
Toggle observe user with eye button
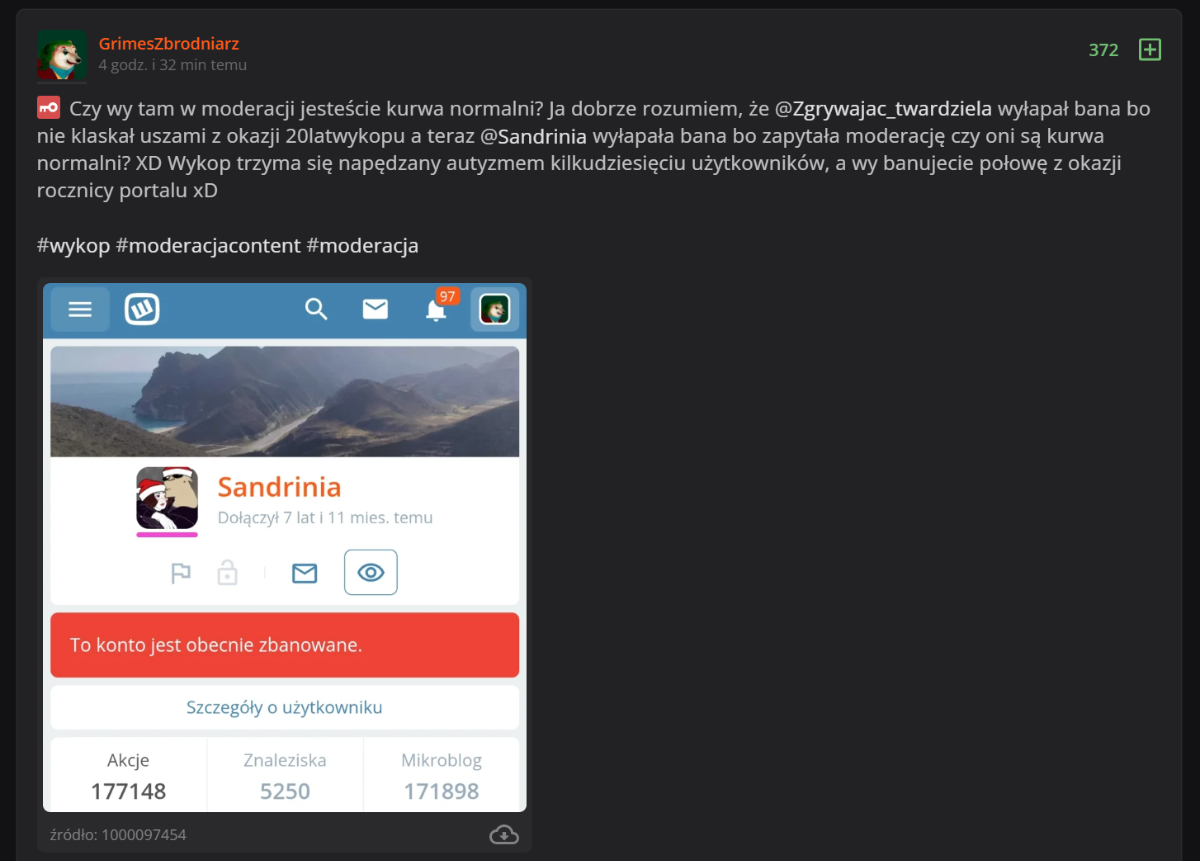pos(371,572)
